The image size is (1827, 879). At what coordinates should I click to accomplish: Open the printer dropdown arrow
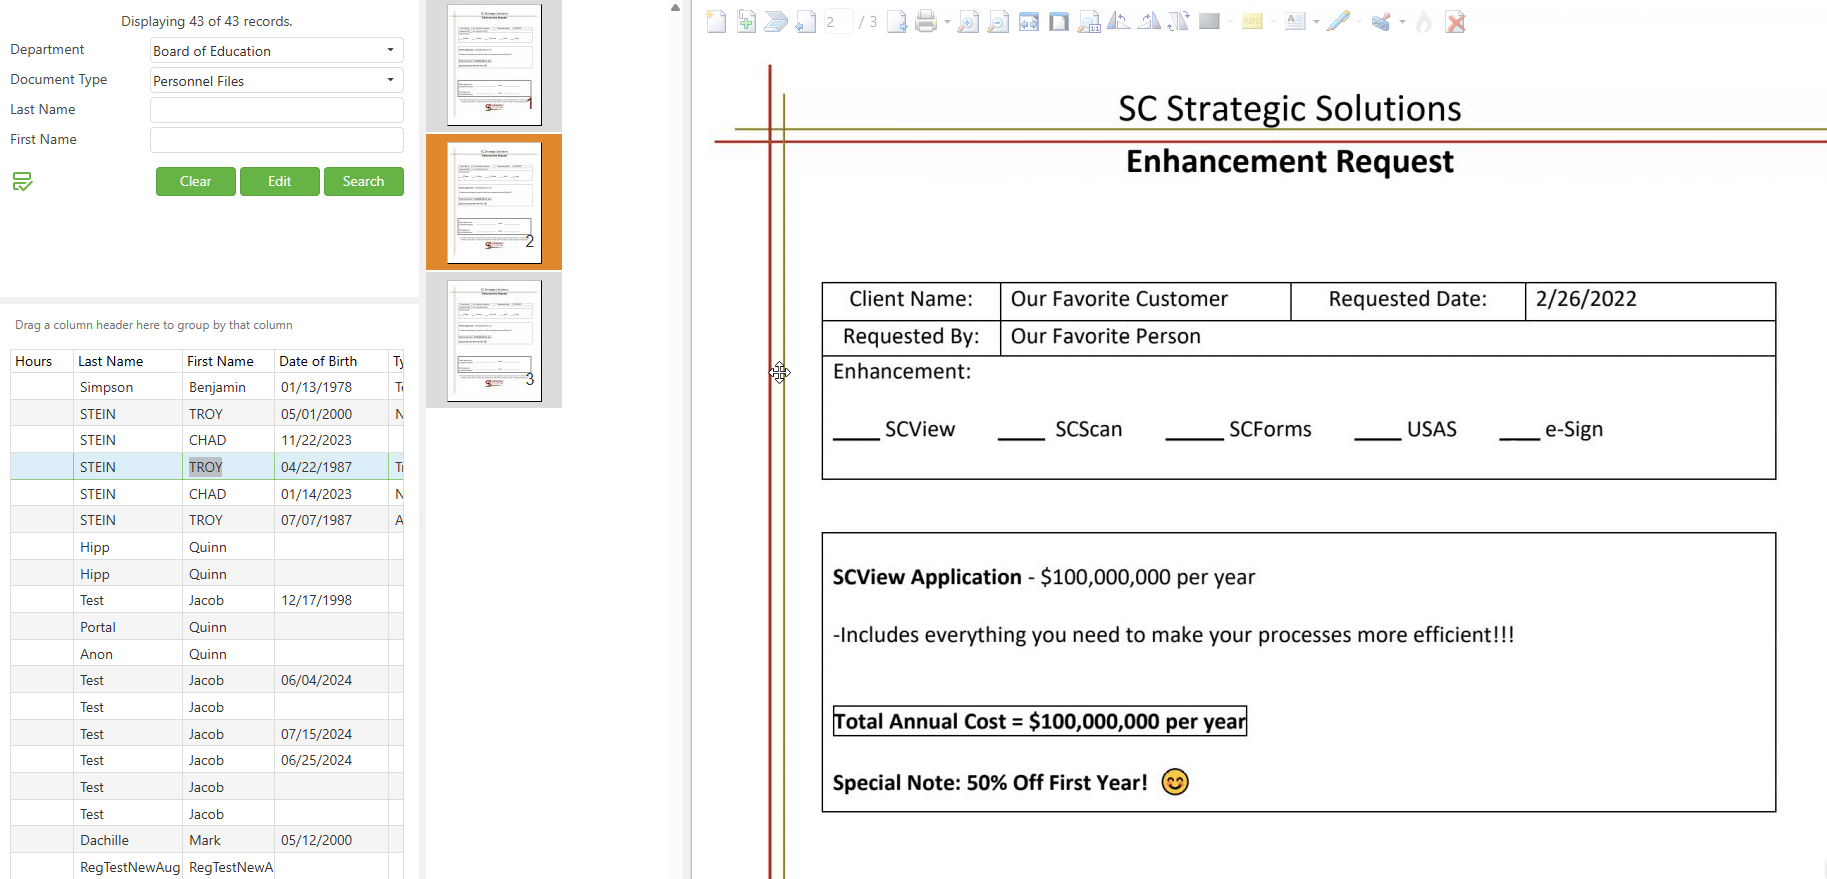click(947, 21)
